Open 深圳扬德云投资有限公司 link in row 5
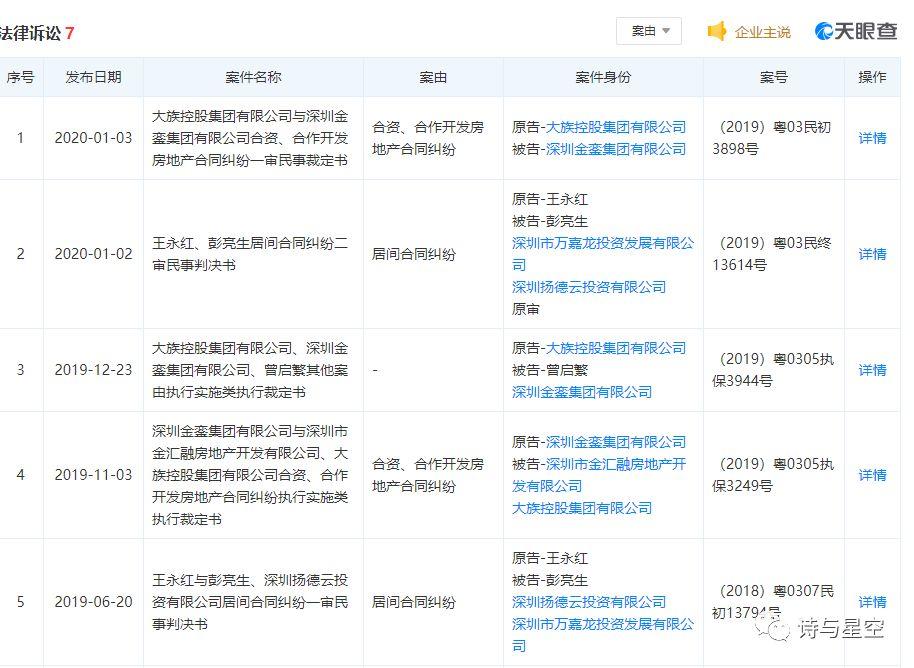This screenshot has height=668, width=914. pos(589,602)
